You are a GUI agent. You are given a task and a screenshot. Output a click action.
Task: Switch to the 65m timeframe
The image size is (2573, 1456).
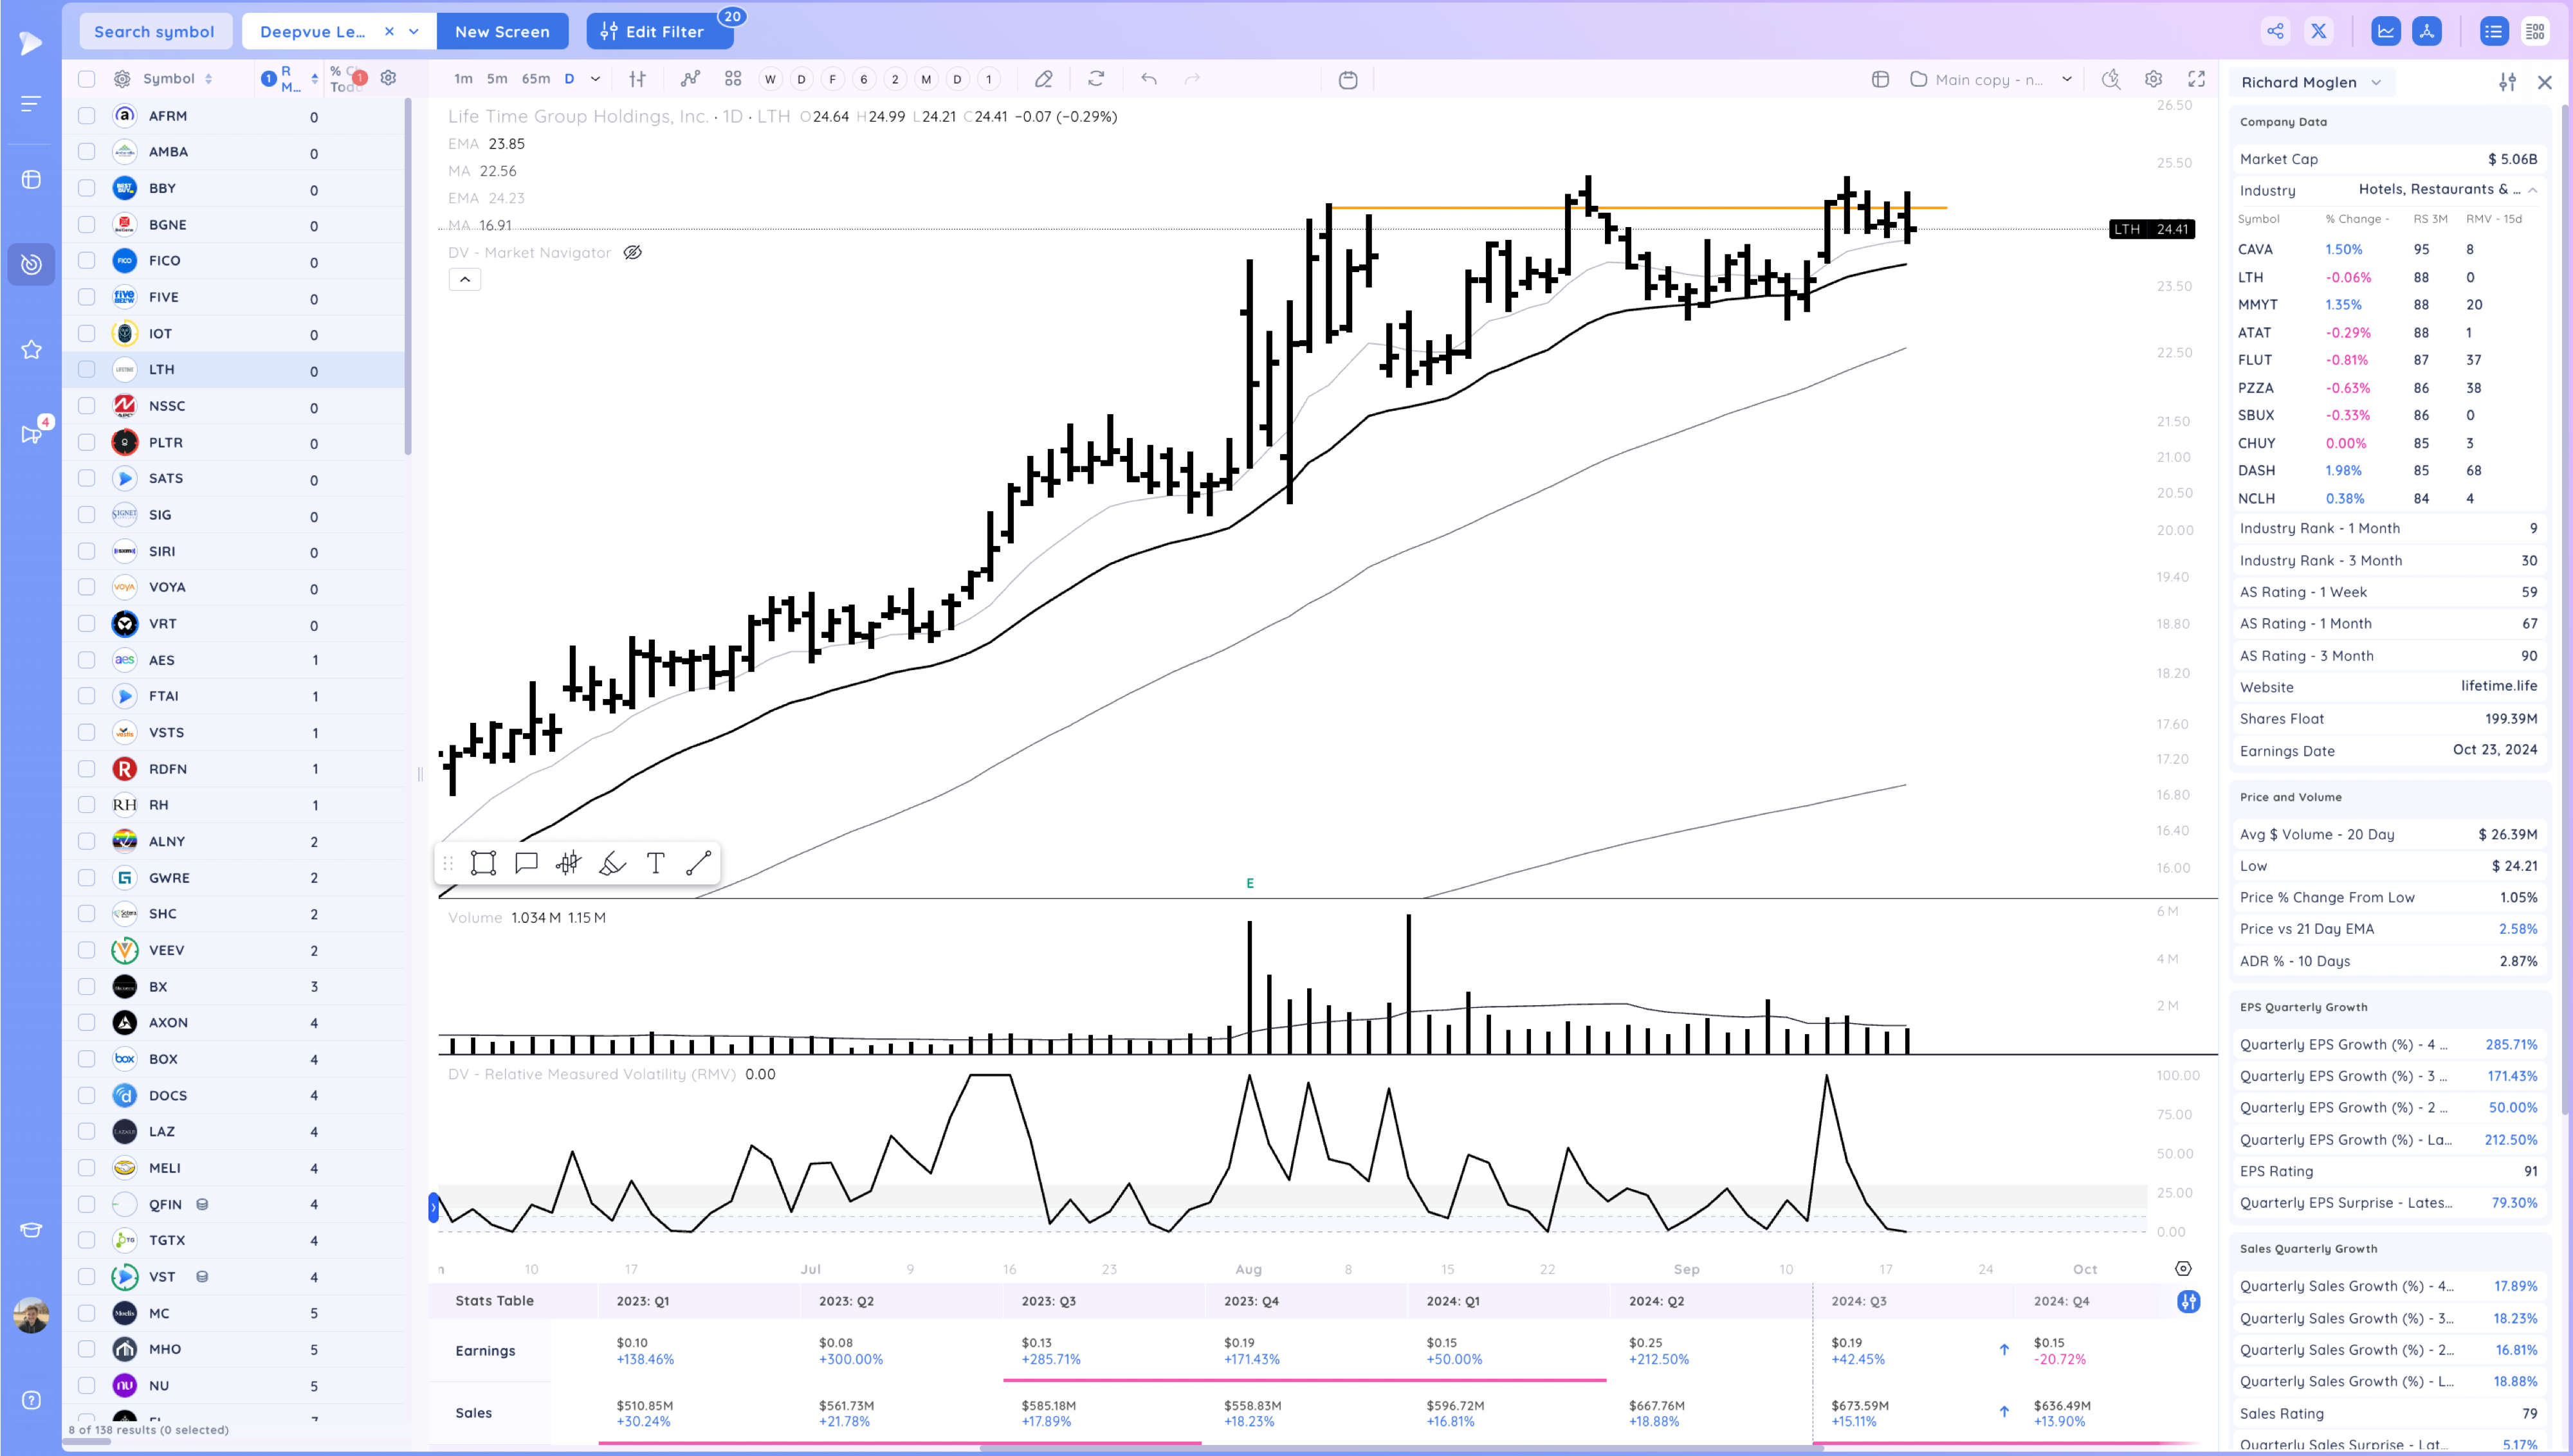coord(535,79)
